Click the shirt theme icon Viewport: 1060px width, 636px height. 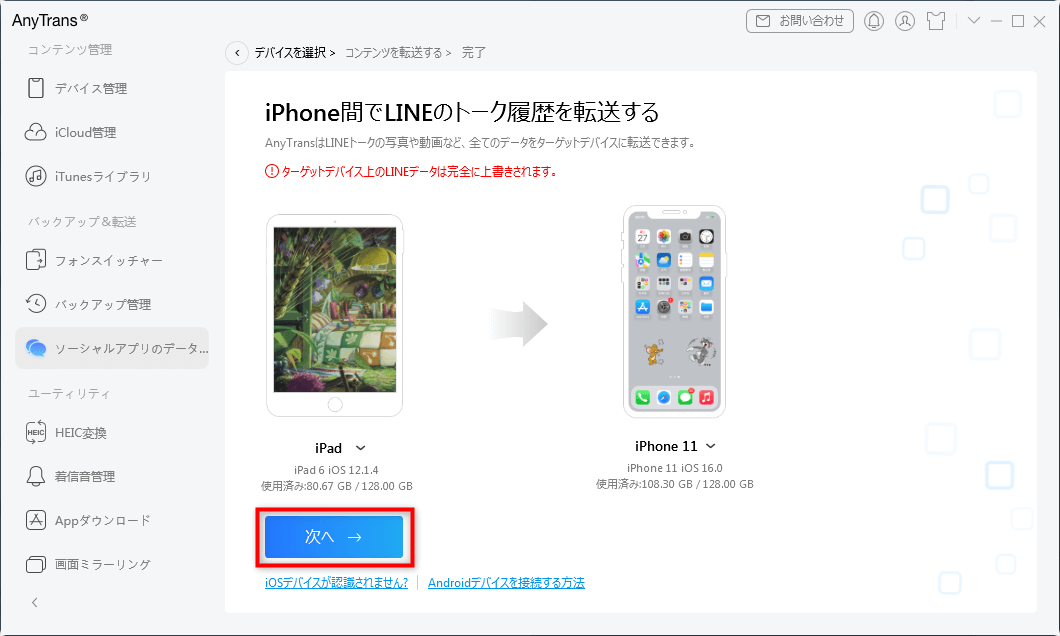(936, 21)
